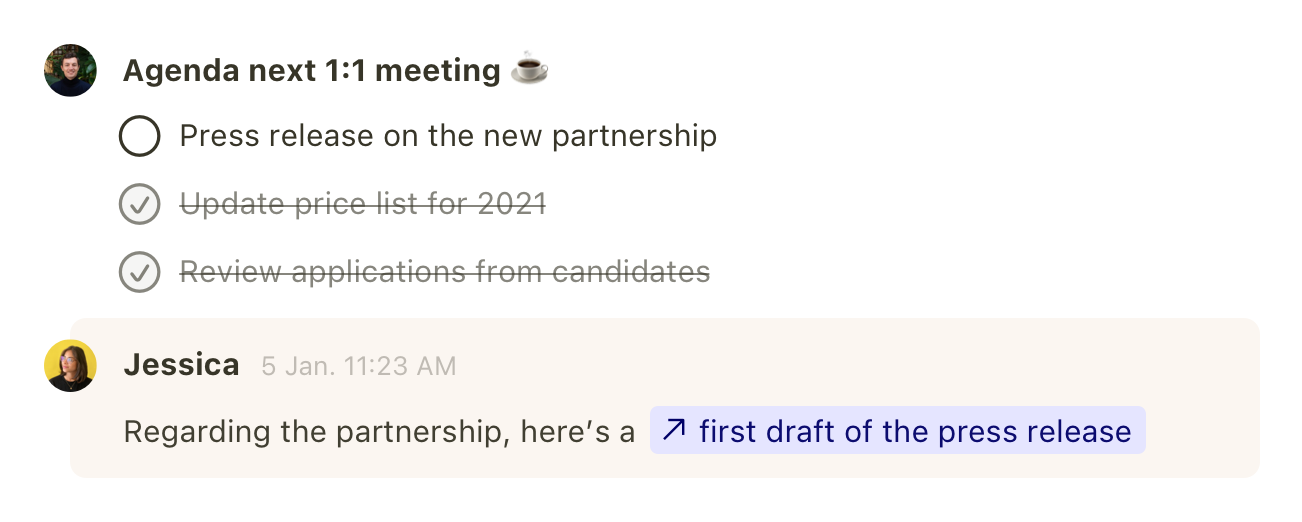Click the year 2021 in the completed task

coord(511,204)
